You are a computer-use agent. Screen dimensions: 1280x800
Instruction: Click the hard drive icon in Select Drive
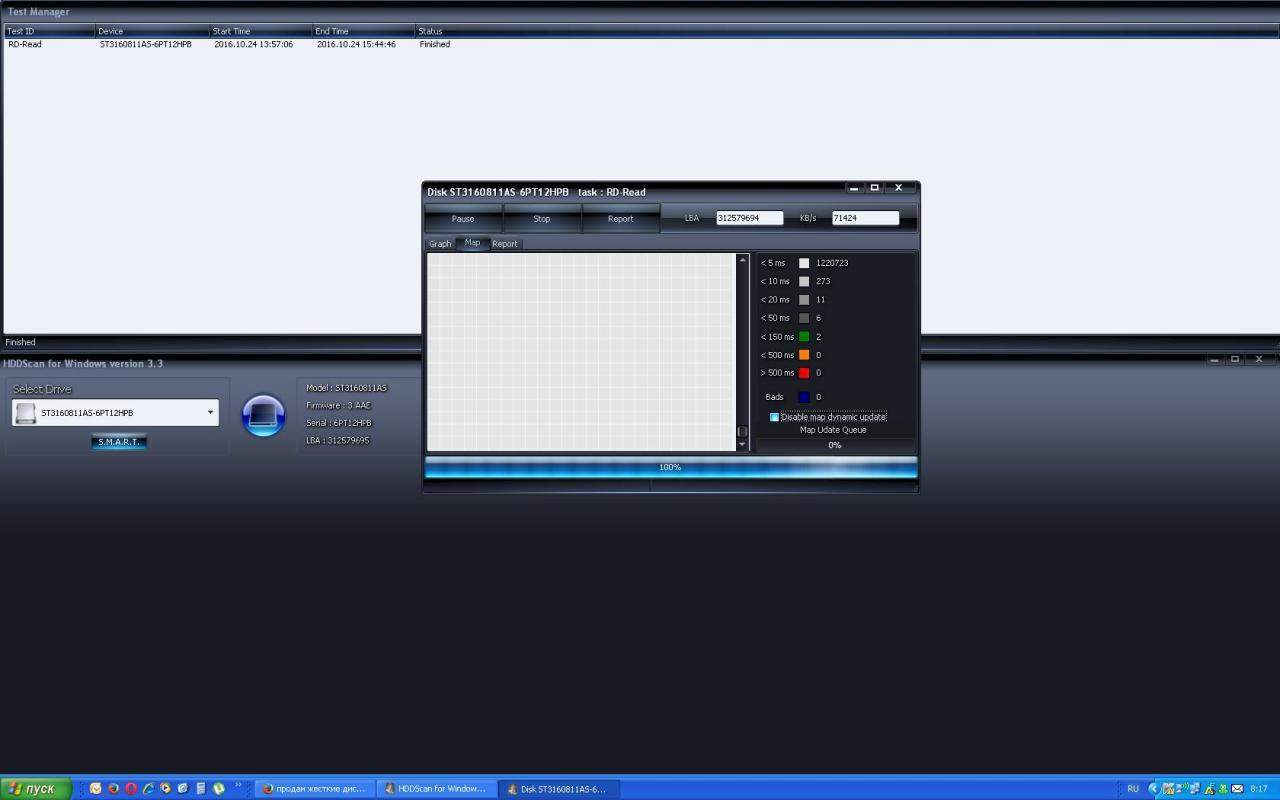tap(26, 412)
